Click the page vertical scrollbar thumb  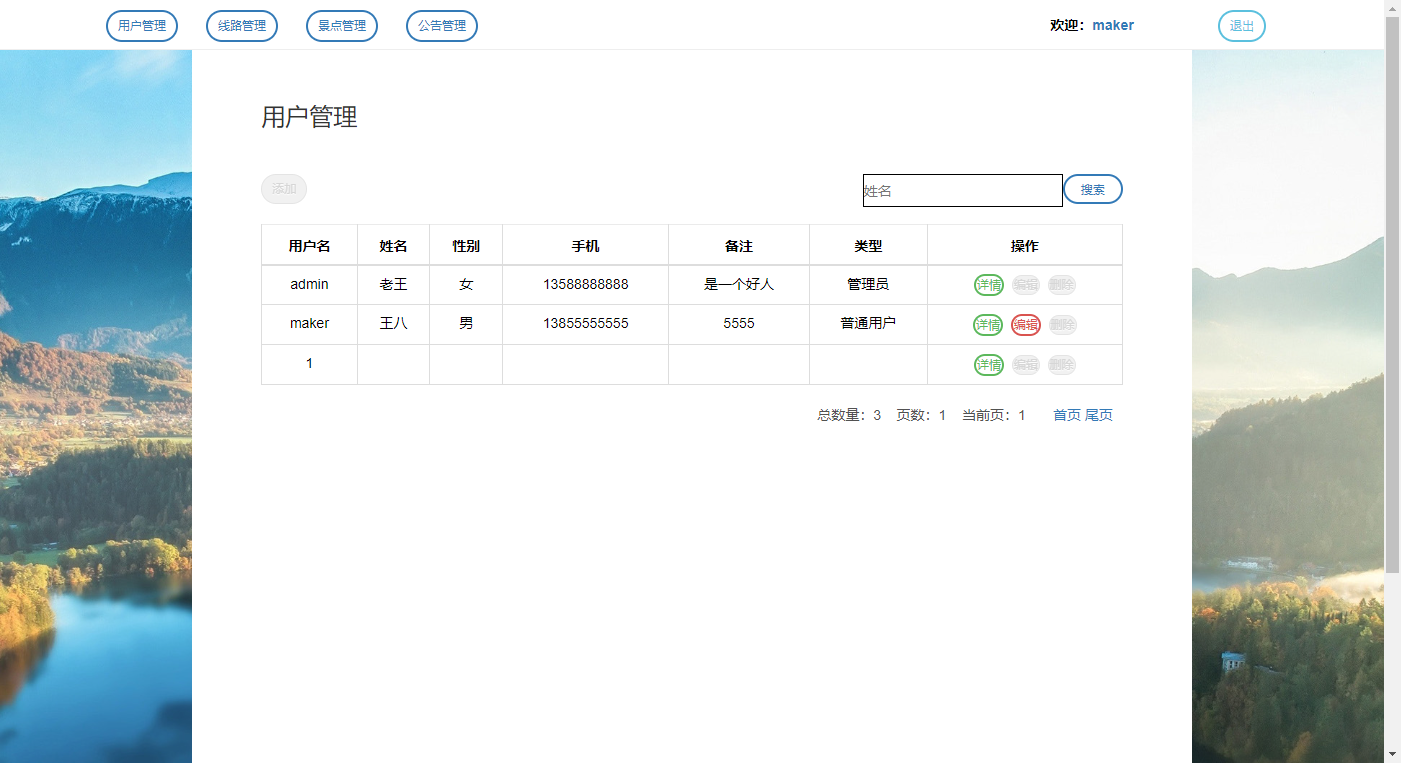coord(1392,295)
